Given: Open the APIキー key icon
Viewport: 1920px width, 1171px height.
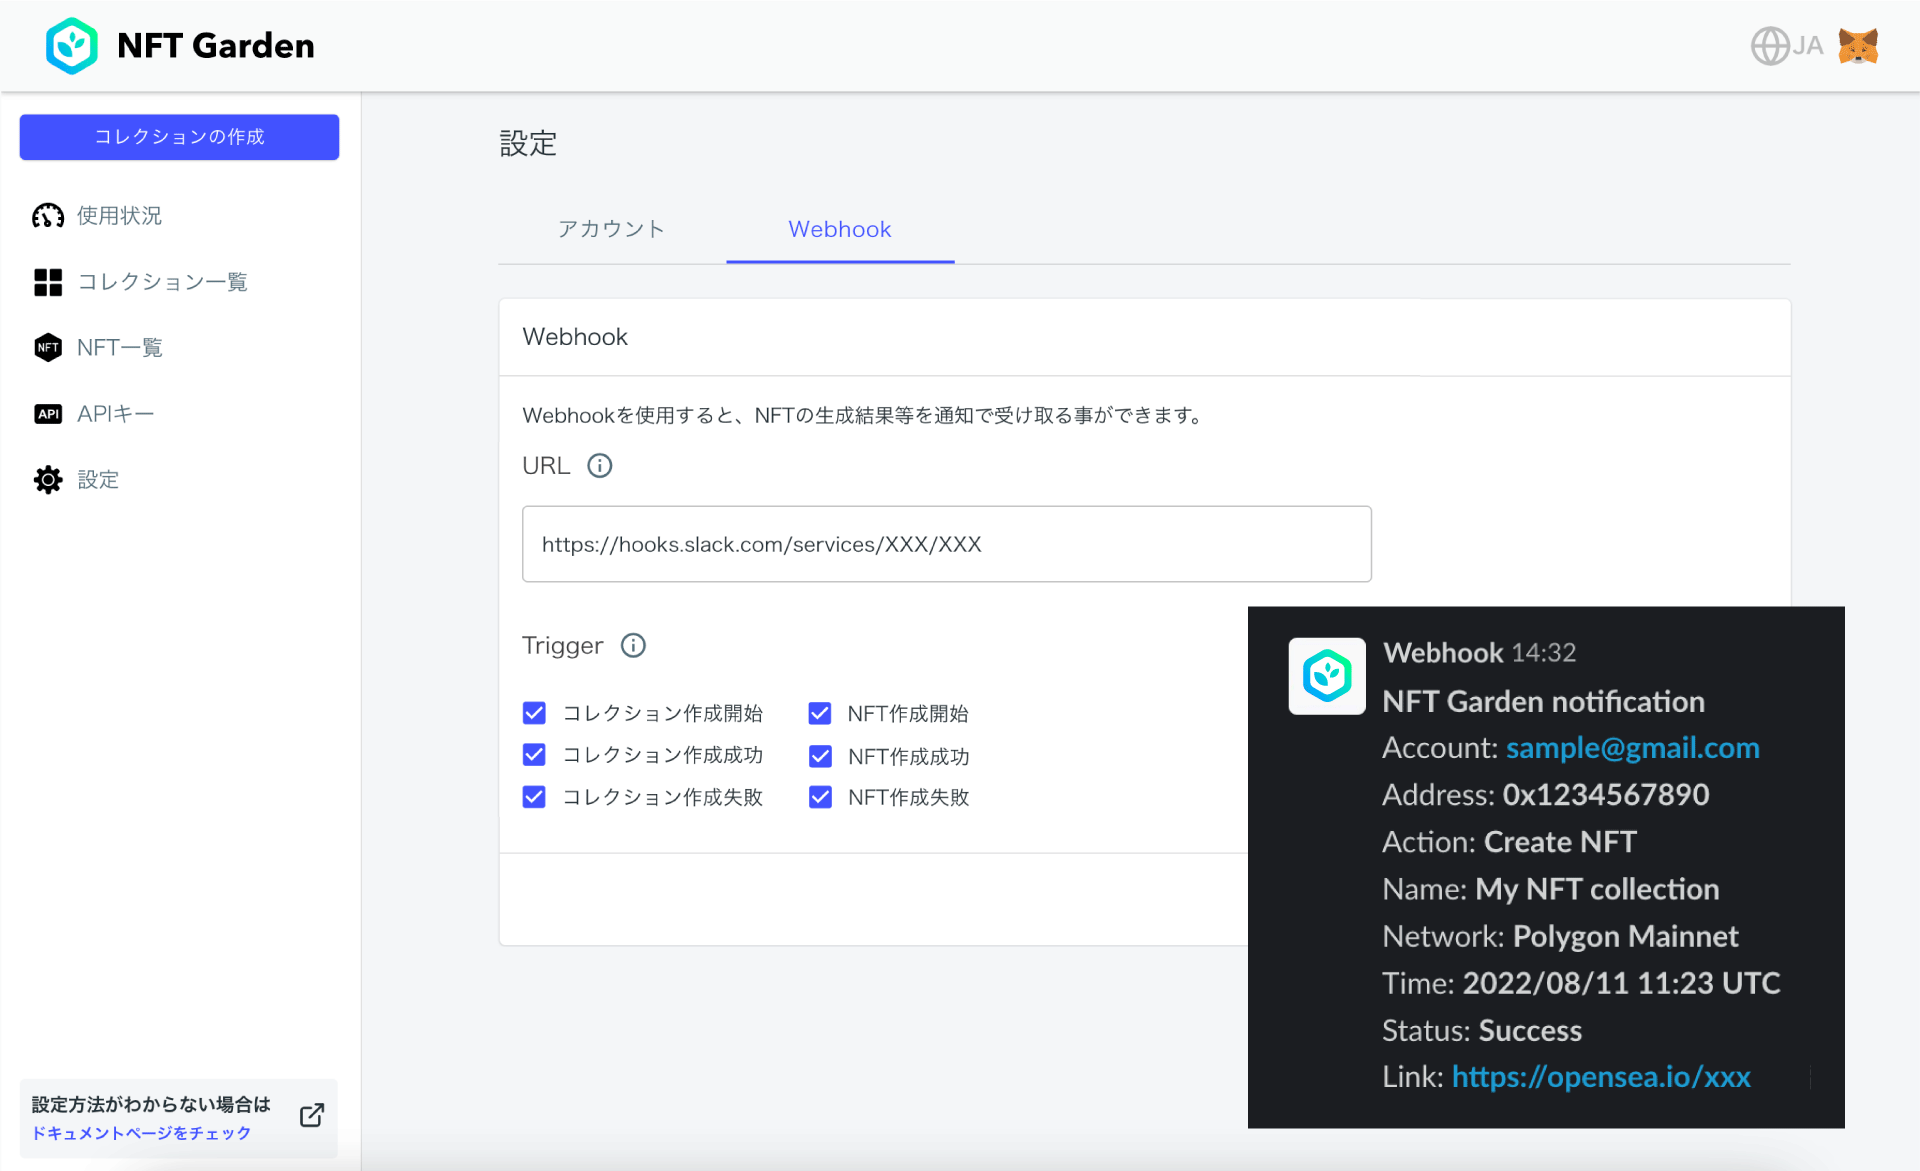Looking at the screenshot, I should tap(47, 413).
